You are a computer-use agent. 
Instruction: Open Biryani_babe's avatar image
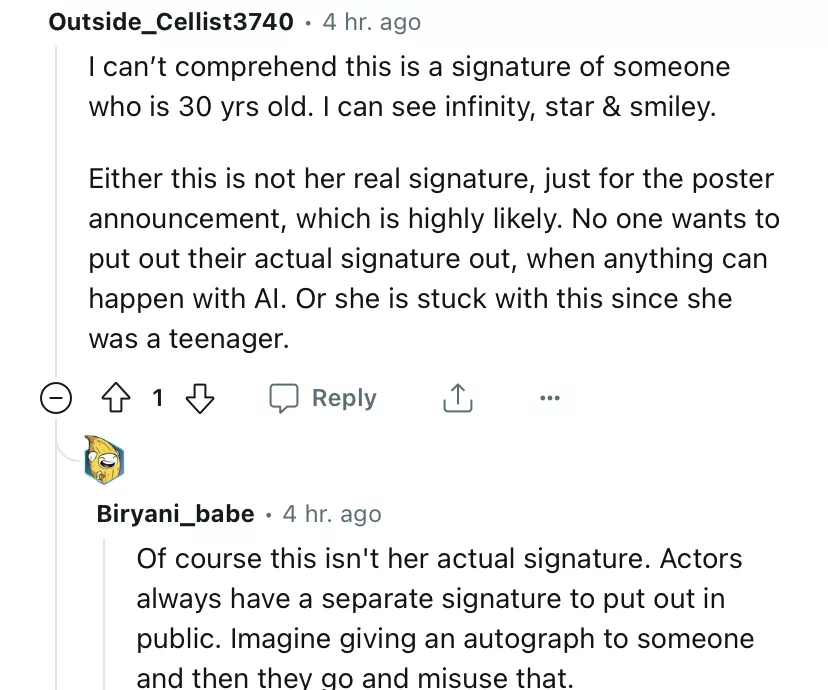(104, 459)
